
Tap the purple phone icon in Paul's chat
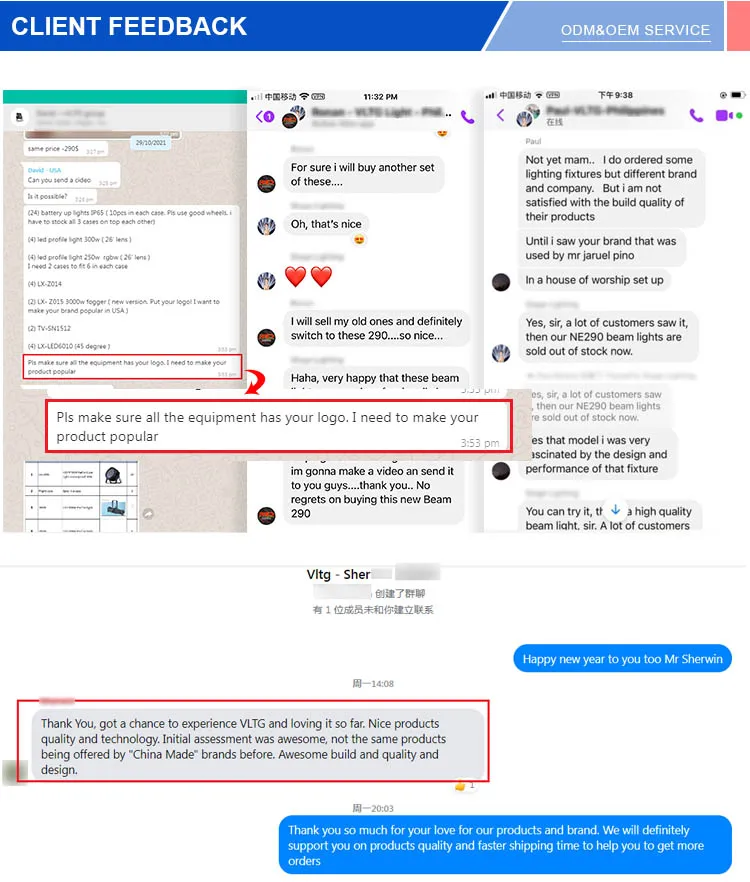click(696, 115)
